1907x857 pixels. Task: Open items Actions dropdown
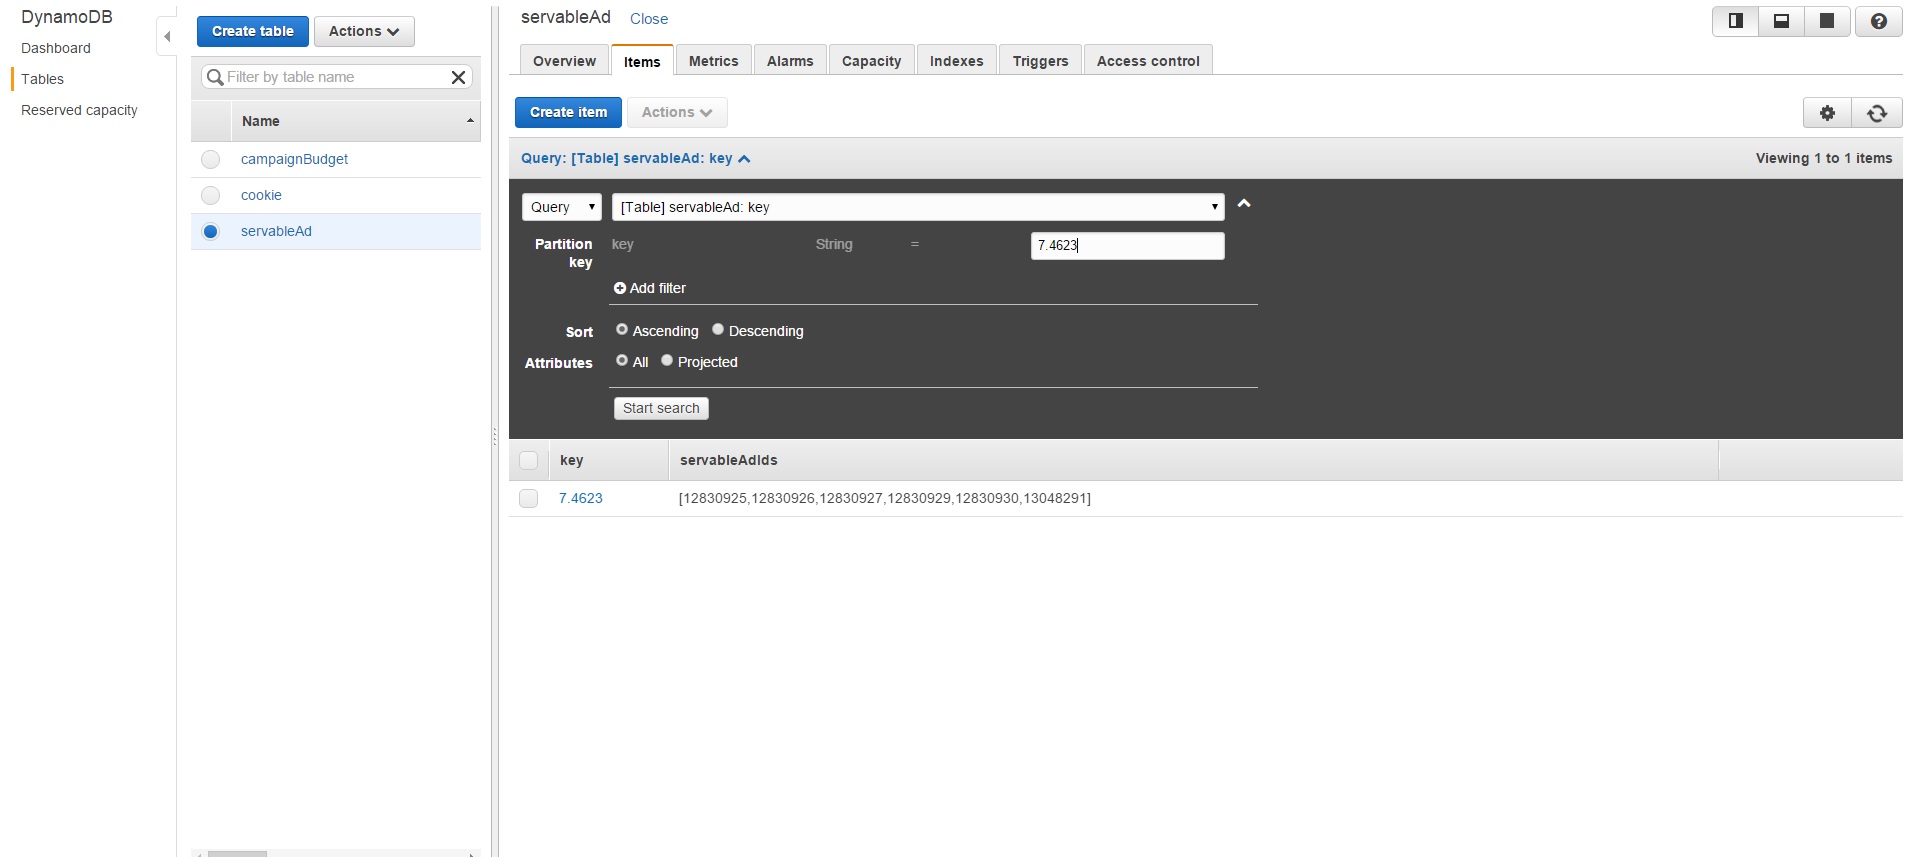pyautogui.click(x=677, y=112)
